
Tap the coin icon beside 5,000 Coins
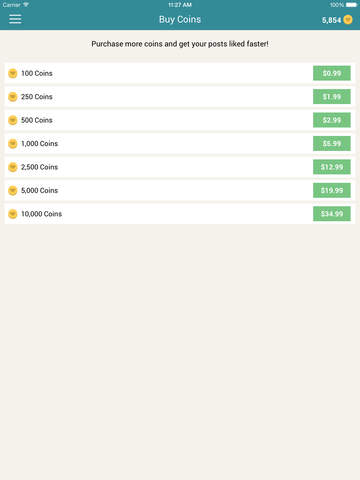coord(13,190)
